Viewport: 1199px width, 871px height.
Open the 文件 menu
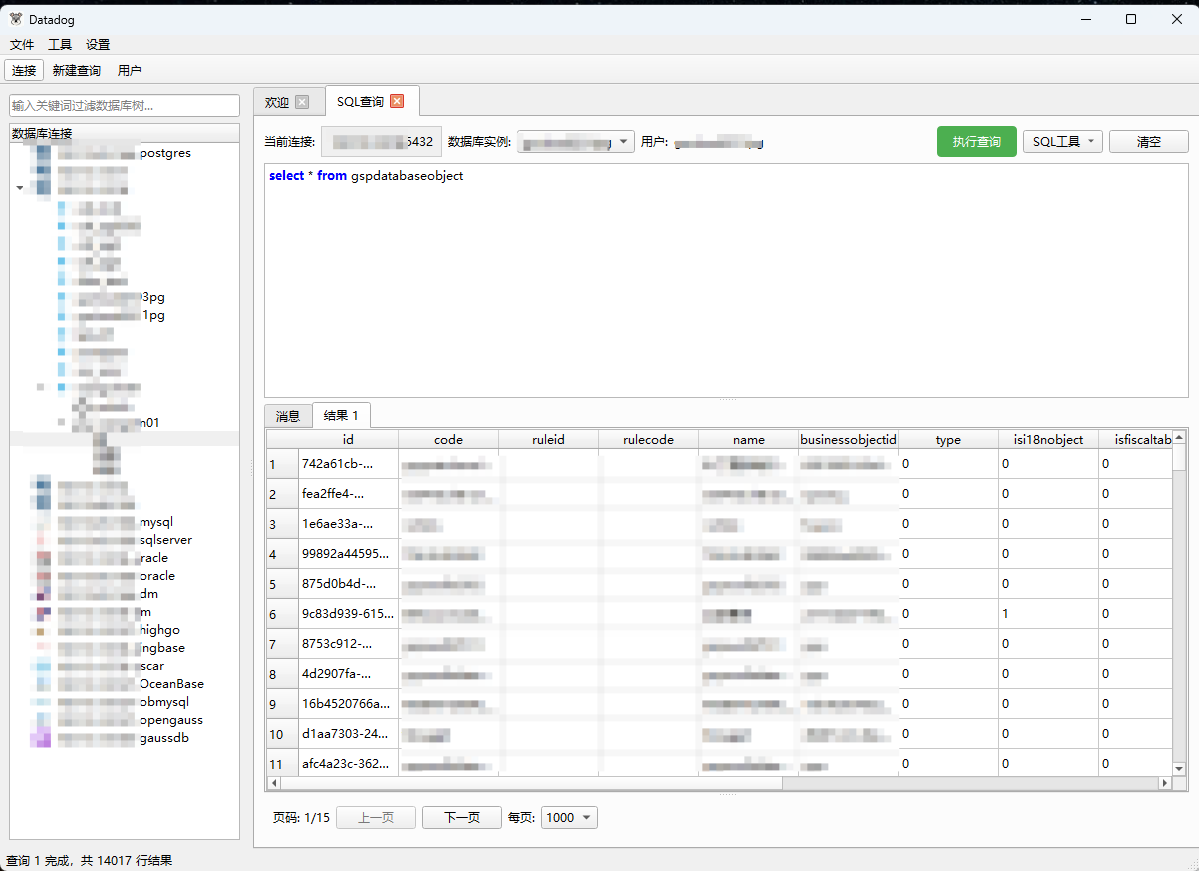pos(22,44)
